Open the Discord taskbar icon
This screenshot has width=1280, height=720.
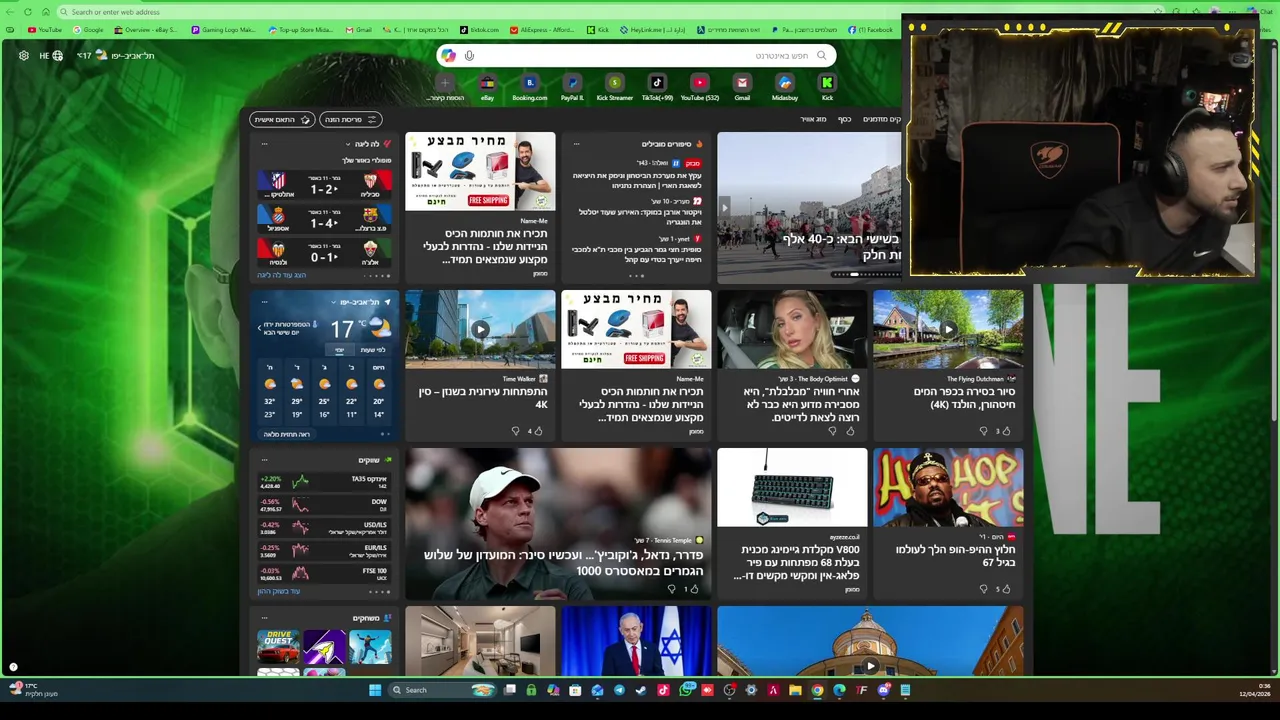(x=883, y=690)
